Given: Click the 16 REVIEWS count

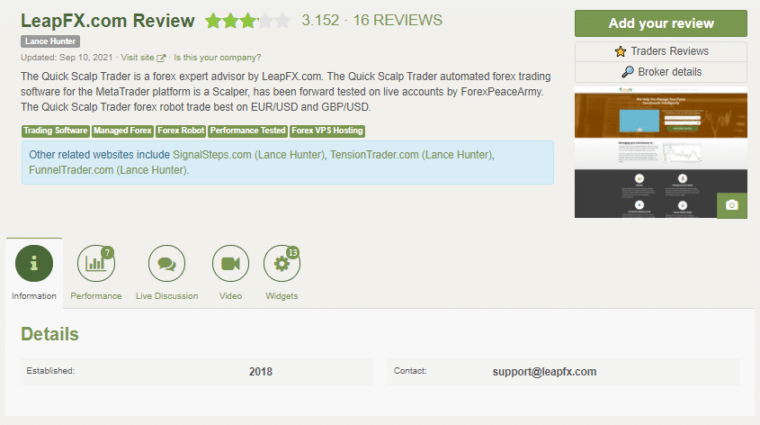Looking at the screenshot, I should [397, 20].
